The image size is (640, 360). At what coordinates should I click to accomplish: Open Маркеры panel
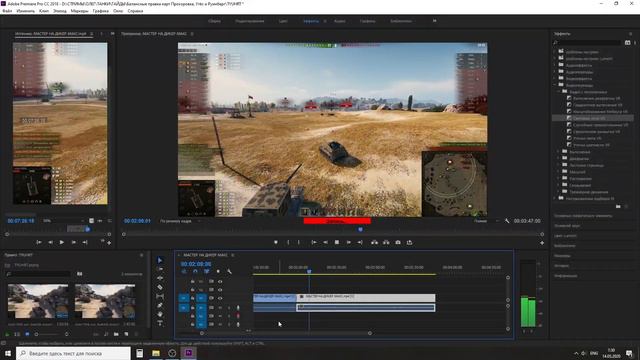(x=562, y=256)
